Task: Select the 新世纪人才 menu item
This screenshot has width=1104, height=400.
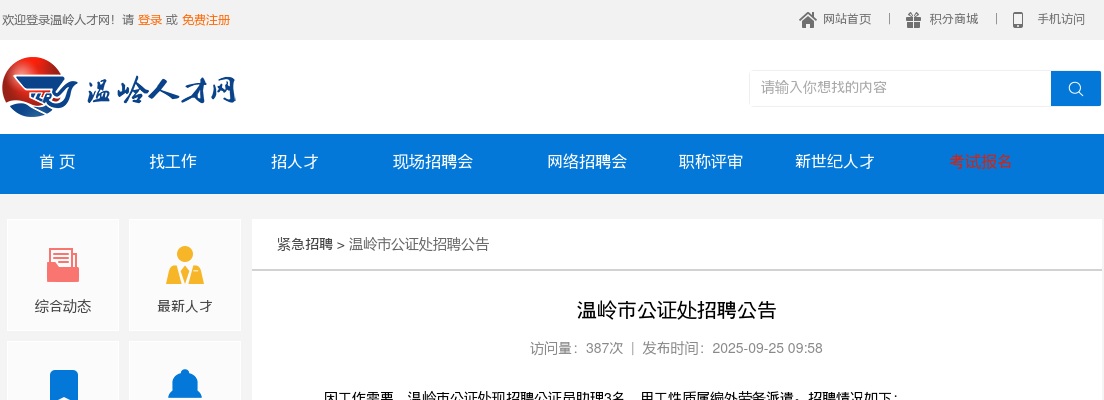Action: 835,162
